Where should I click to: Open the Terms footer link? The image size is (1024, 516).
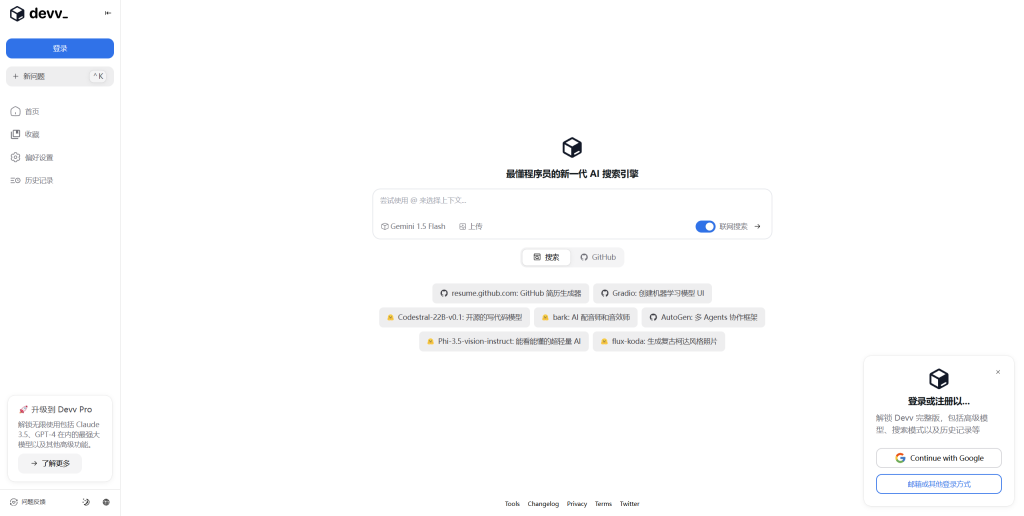(x=603, y=504)
